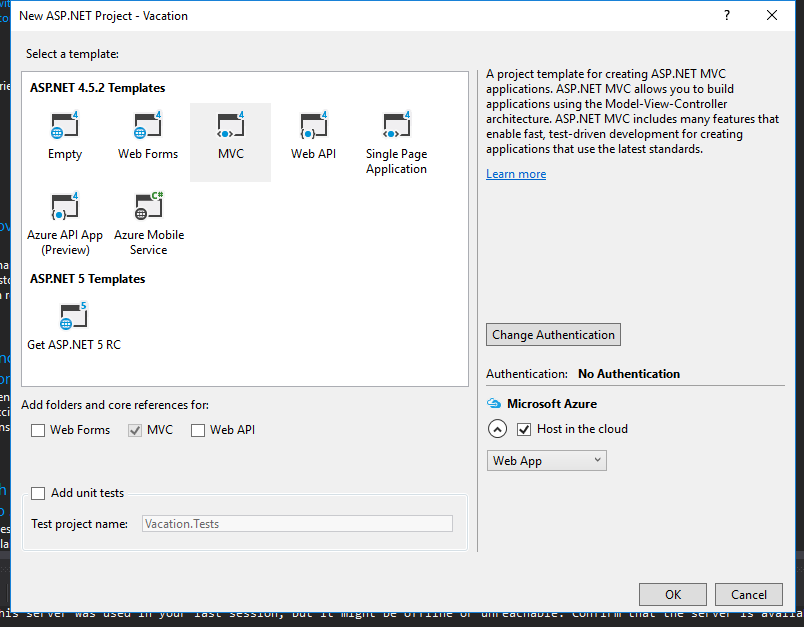Screen dimensions: 804x627
Task: Click the Cancel button
Action: pos(749,594)
